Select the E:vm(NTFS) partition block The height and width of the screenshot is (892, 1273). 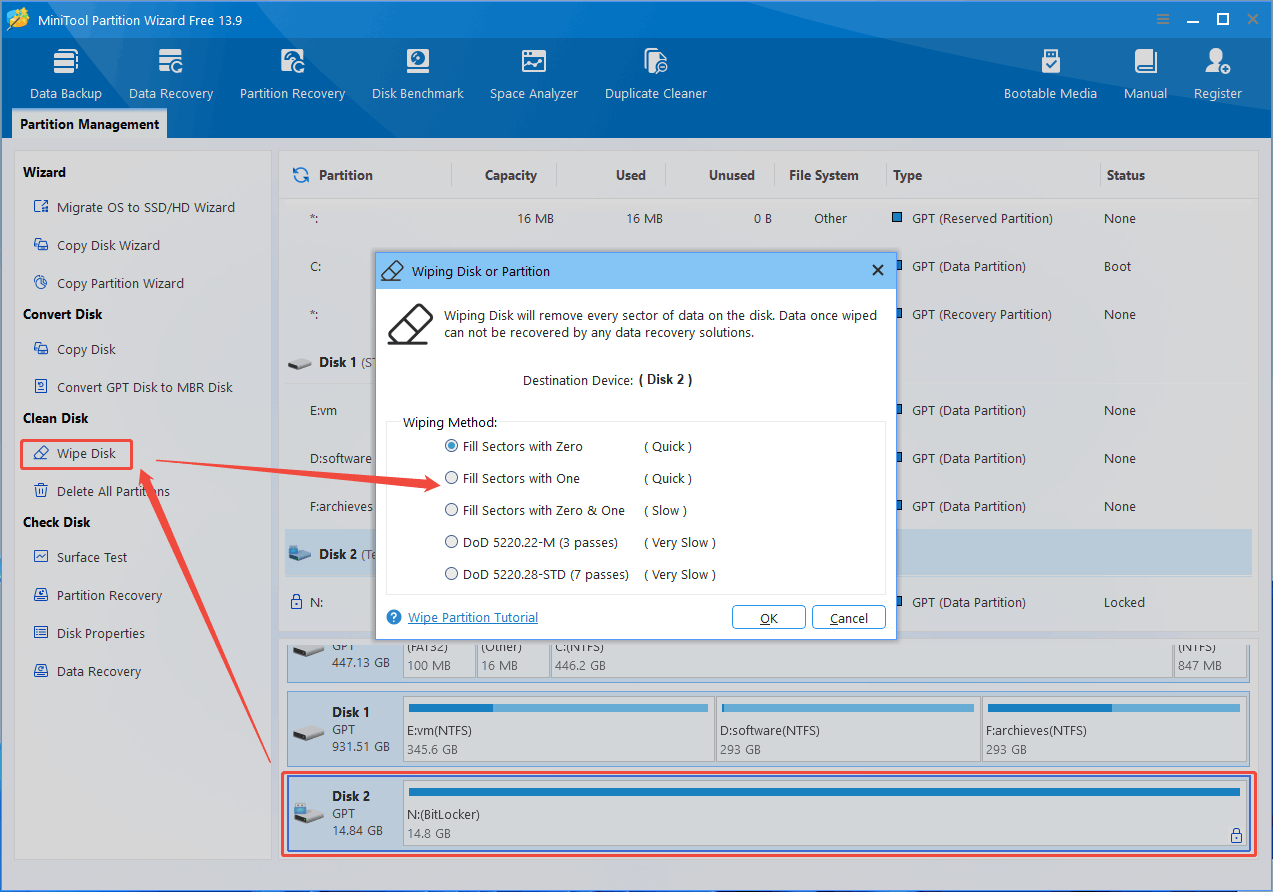pos(558,730)
